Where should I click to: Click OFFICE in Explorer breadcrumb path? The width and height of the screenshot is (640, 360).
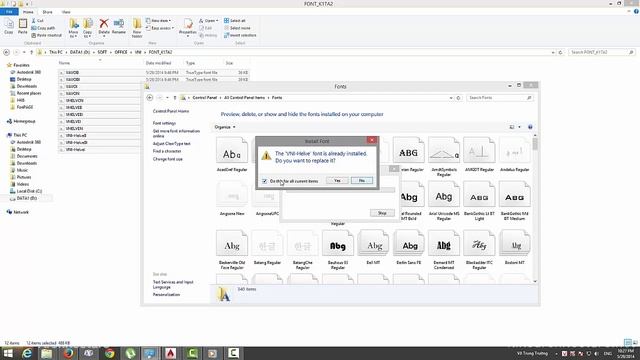[x=121, y=52]
